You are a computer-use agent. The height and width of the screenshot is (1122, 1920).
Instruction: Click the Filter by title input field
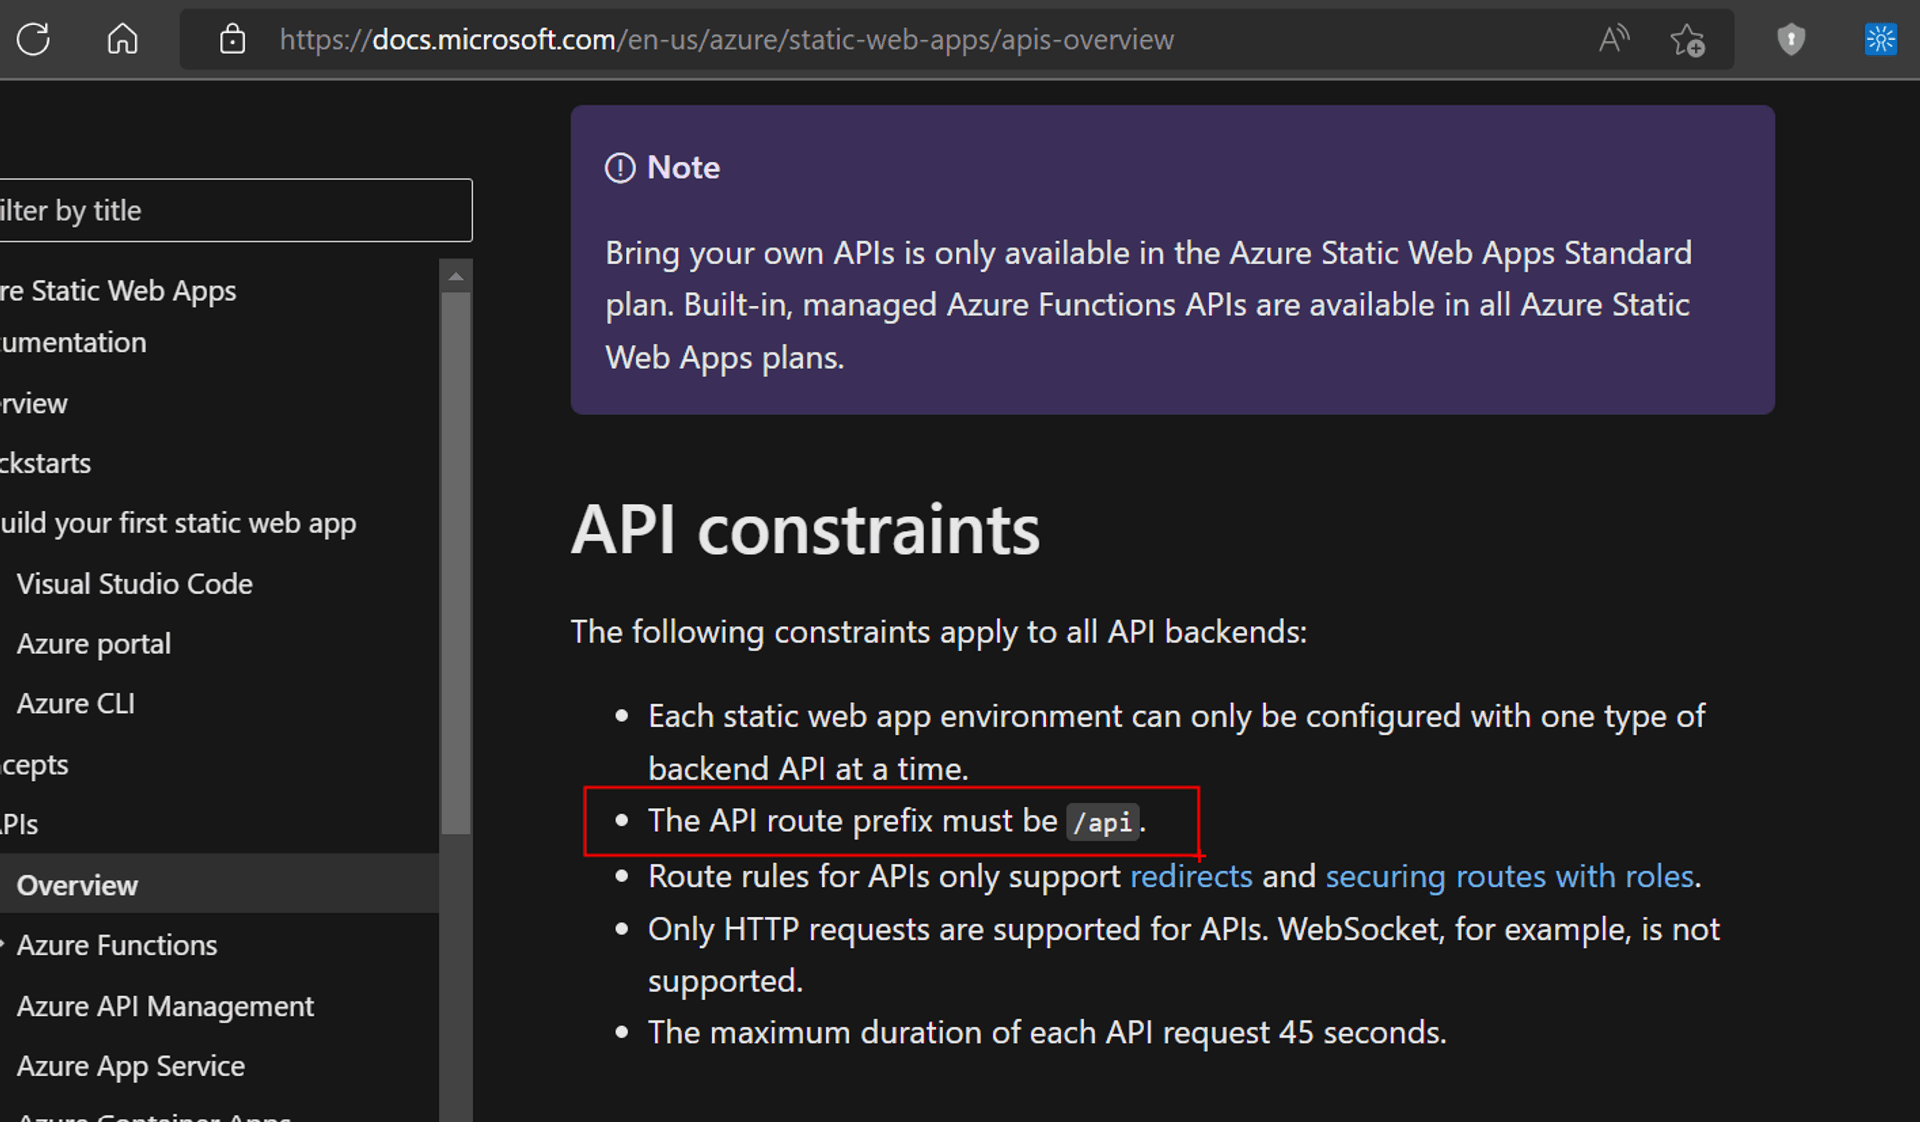(234, 208)
